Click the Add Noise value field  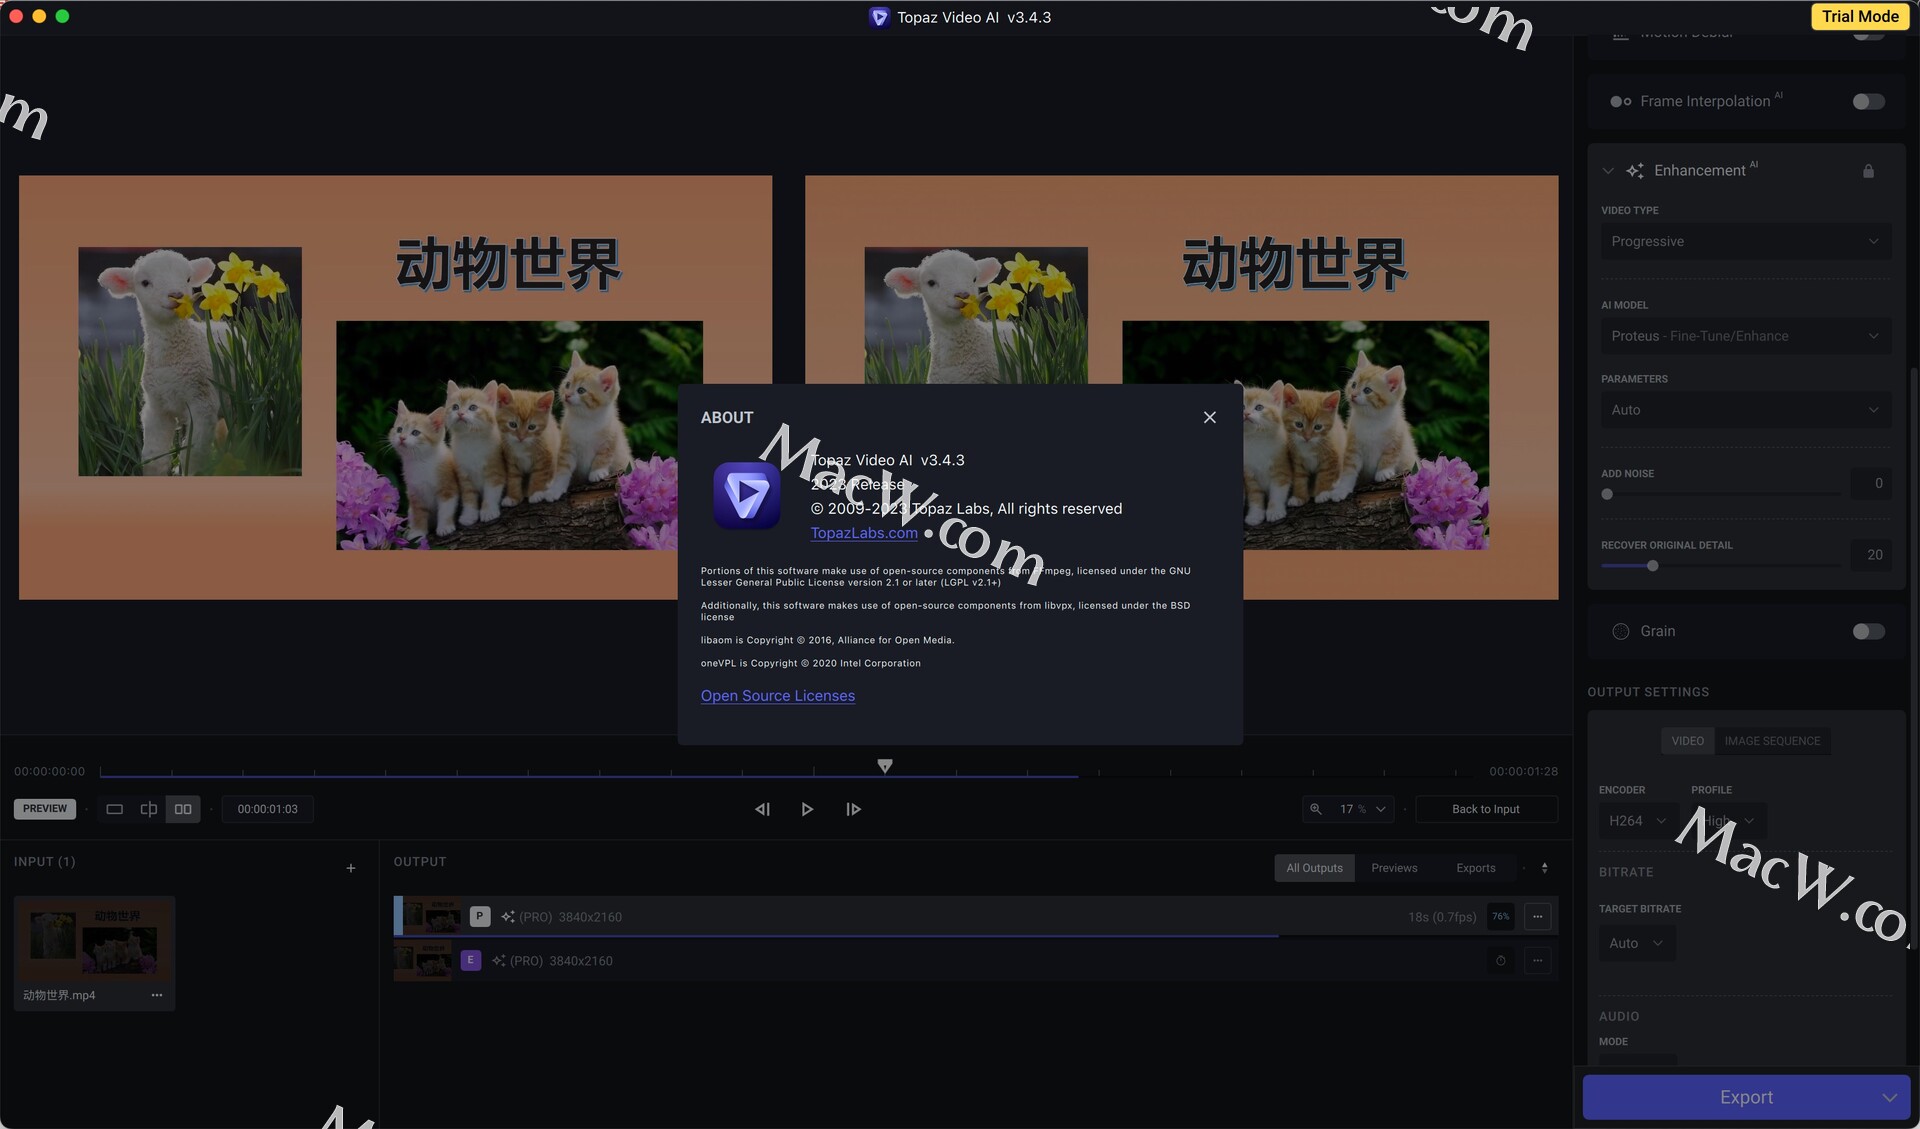(x=1870, y=484)
